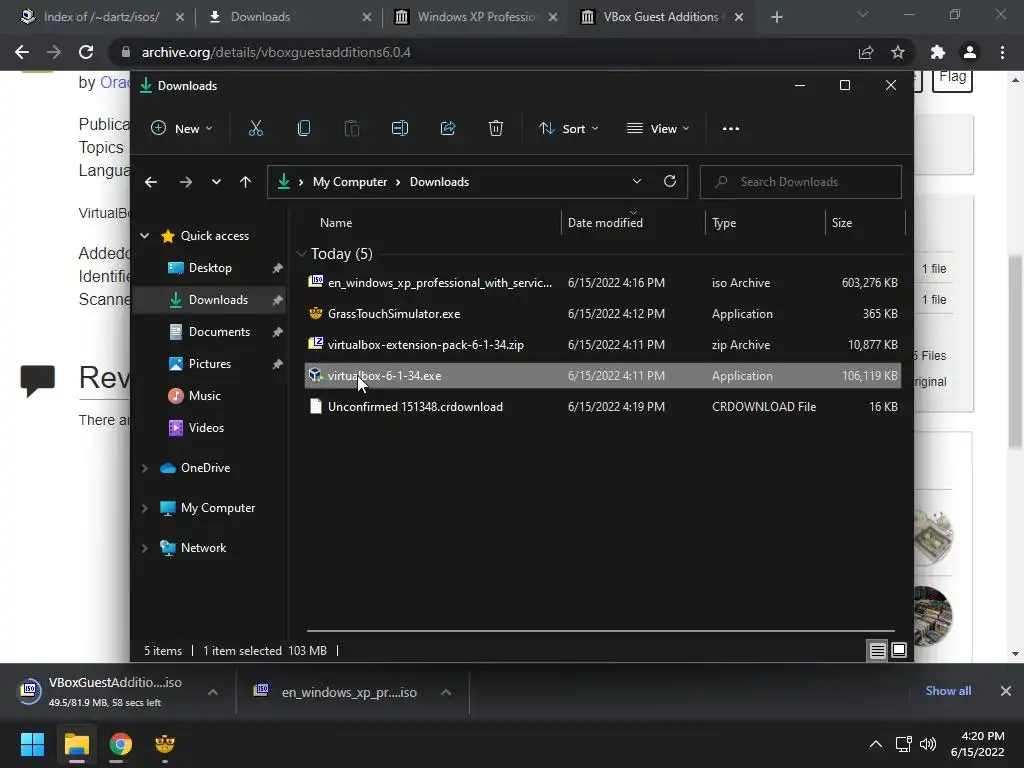Click the Flag button on archive.org page
The height and width of the screenshot is (768, 1024).
coord(952,78)
